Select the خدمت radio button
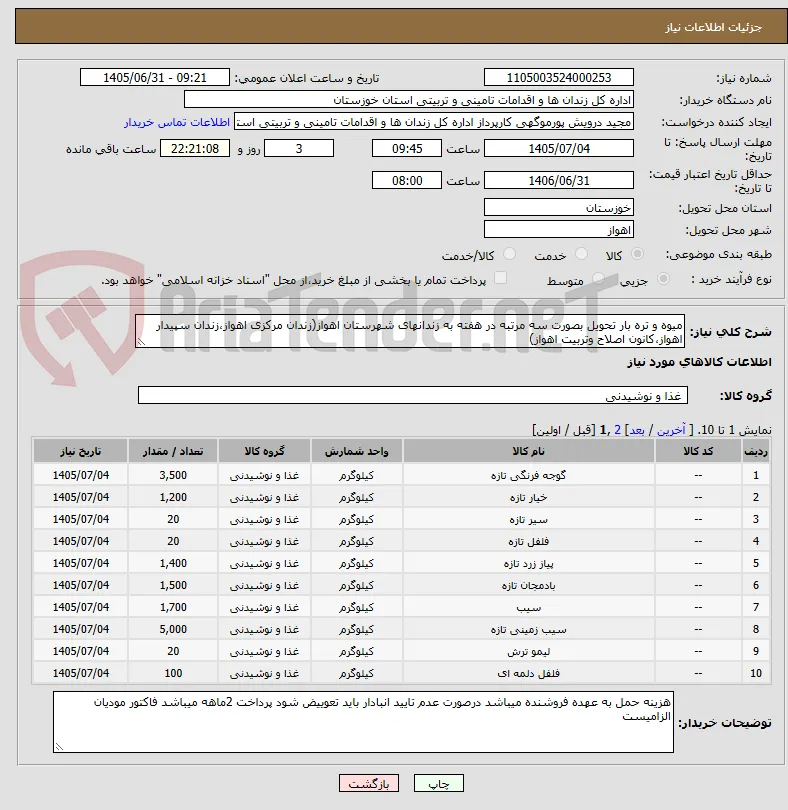This screenshot has width=788, height=810. pyautogui.click(x=581, y=254)
